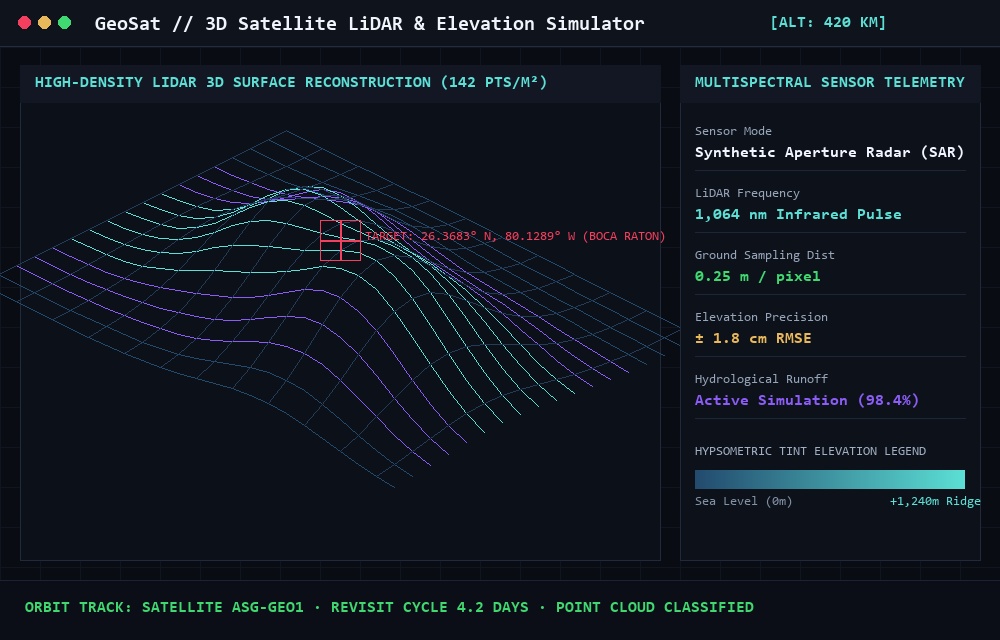Click the 'LiDAR Frequency' label

747,193
